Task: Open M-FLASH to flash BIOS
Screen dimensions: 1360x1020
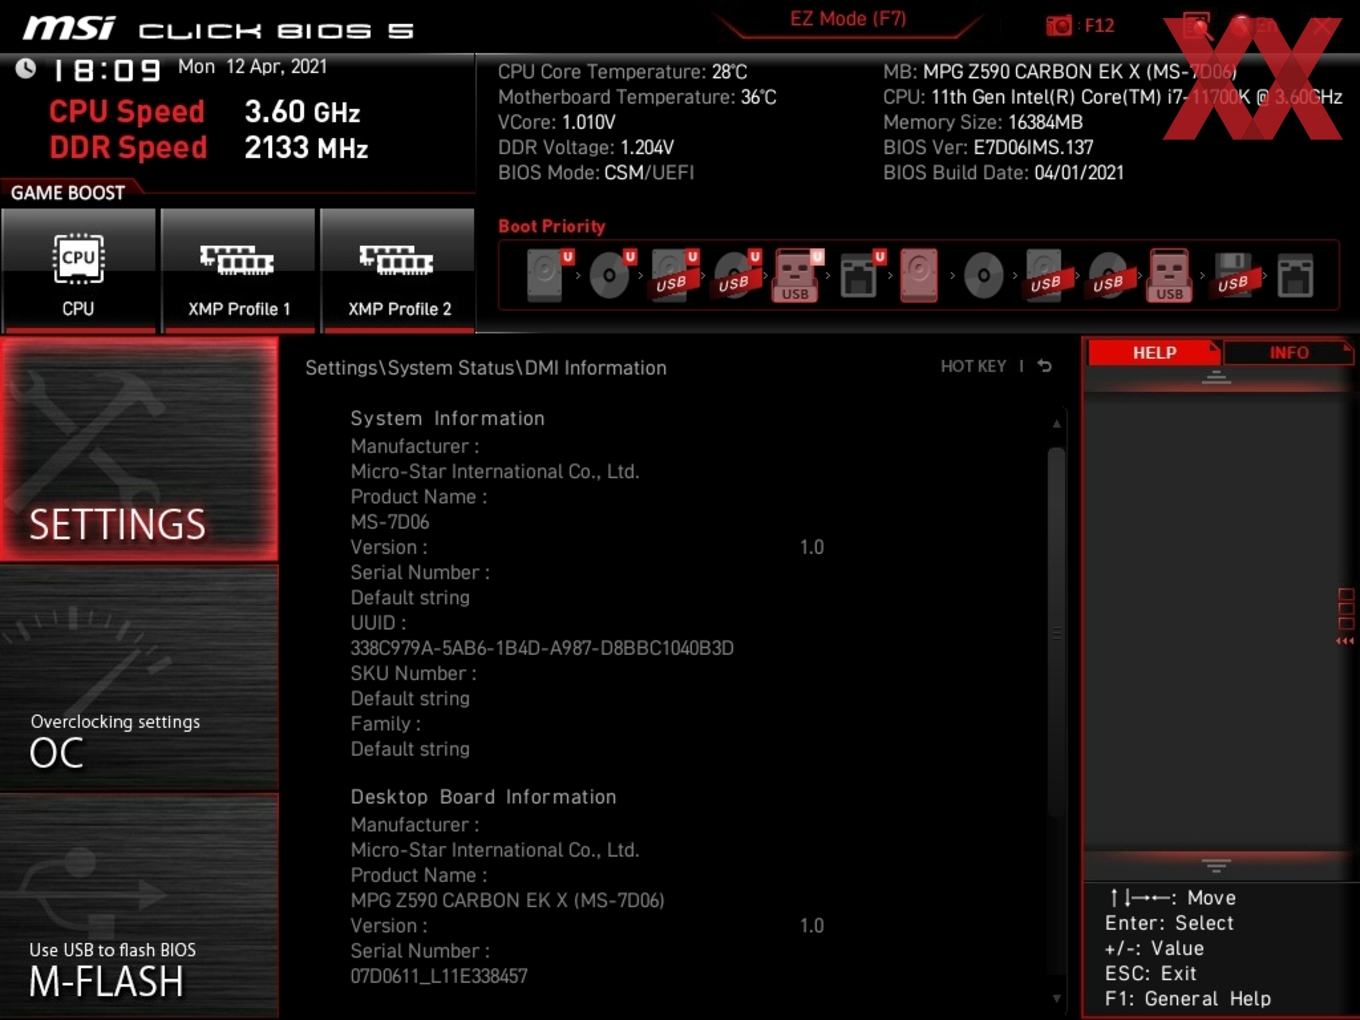Action: pos(139,907)
